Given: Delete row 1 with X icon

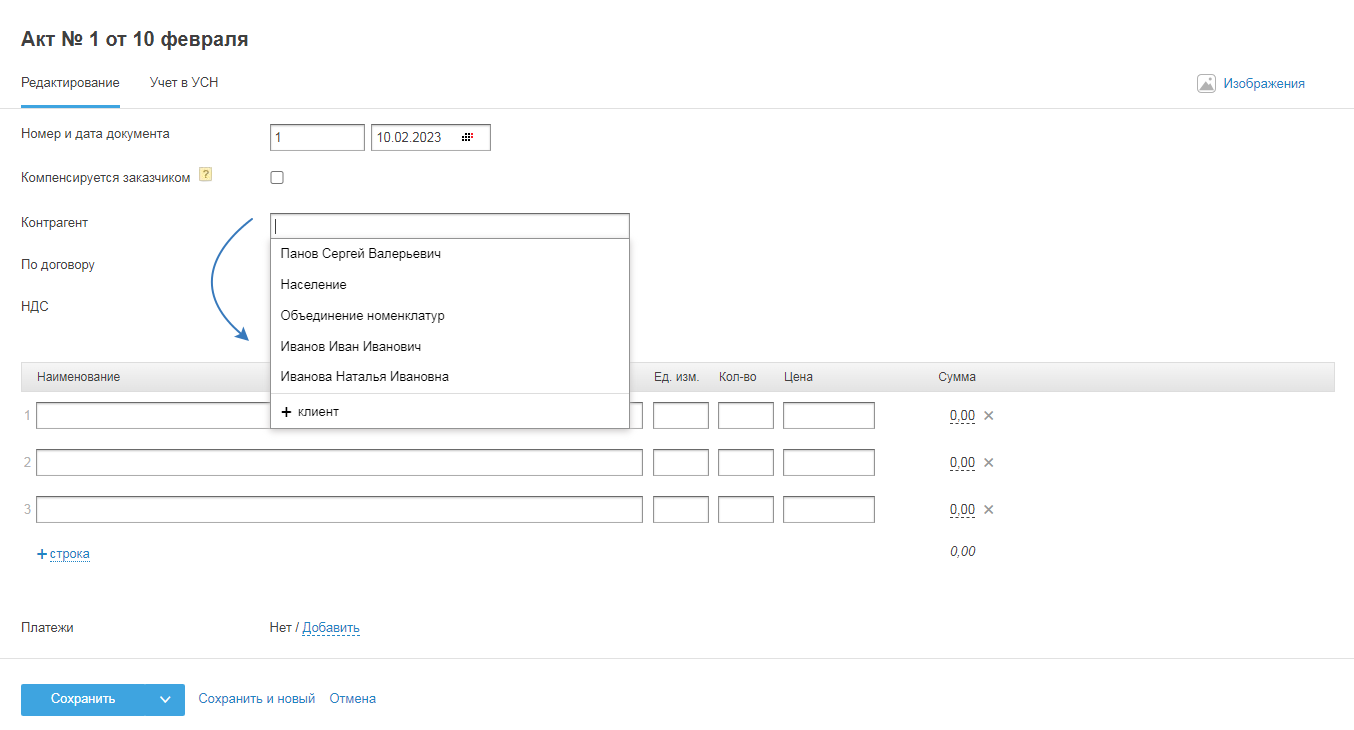Looking at the screenshot, I should click(989, 416).
